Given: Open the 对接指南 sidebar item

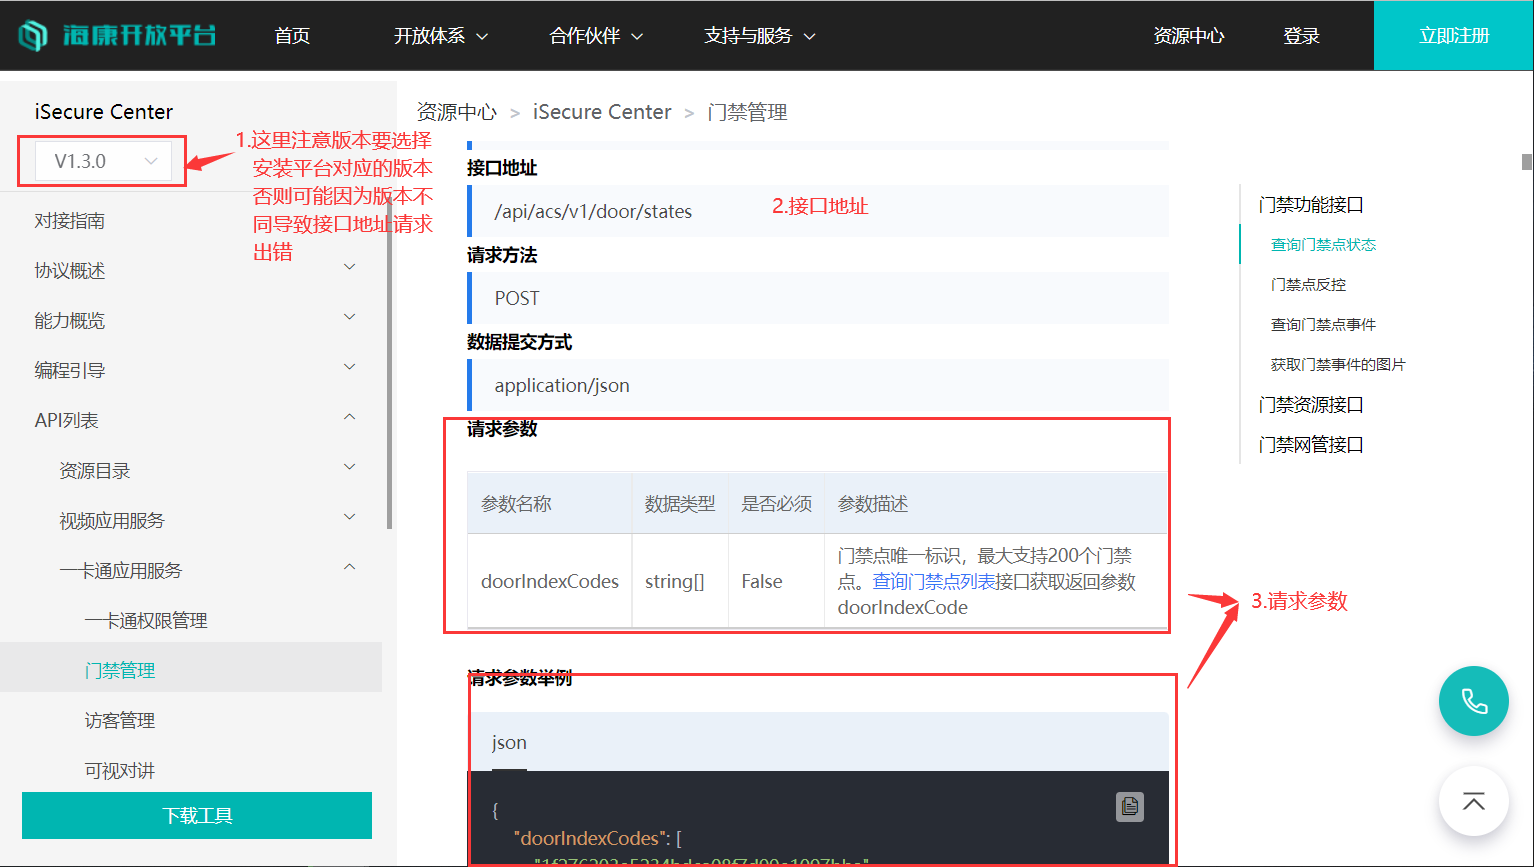Looking at the screenshot, I should click(x=70, y=221).
